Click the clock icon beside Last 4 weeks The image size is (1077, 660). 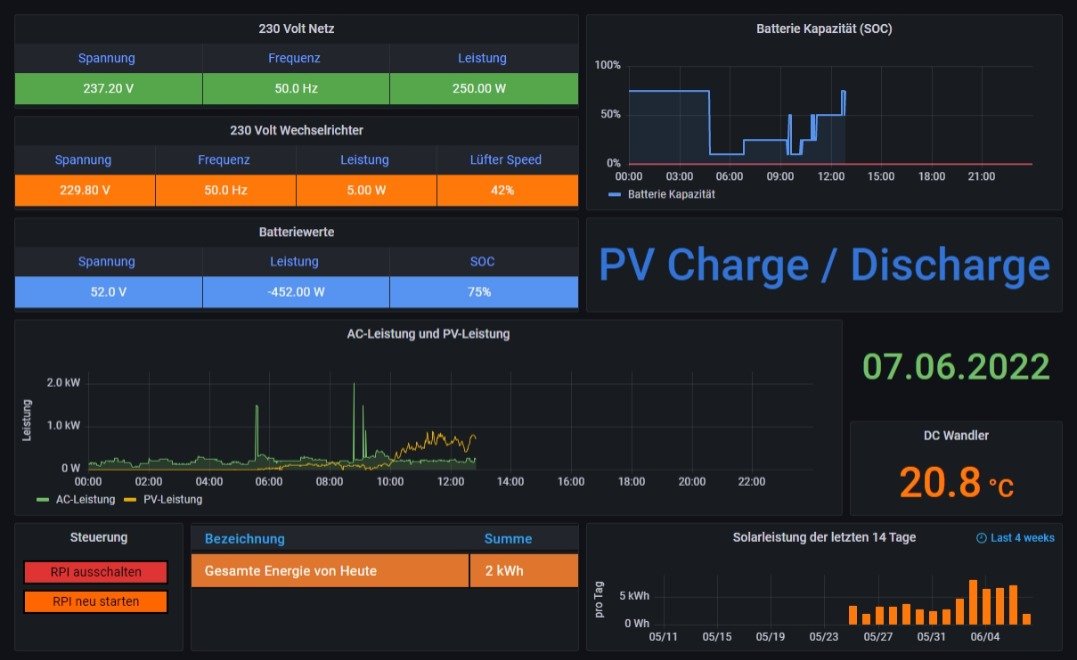981,538
